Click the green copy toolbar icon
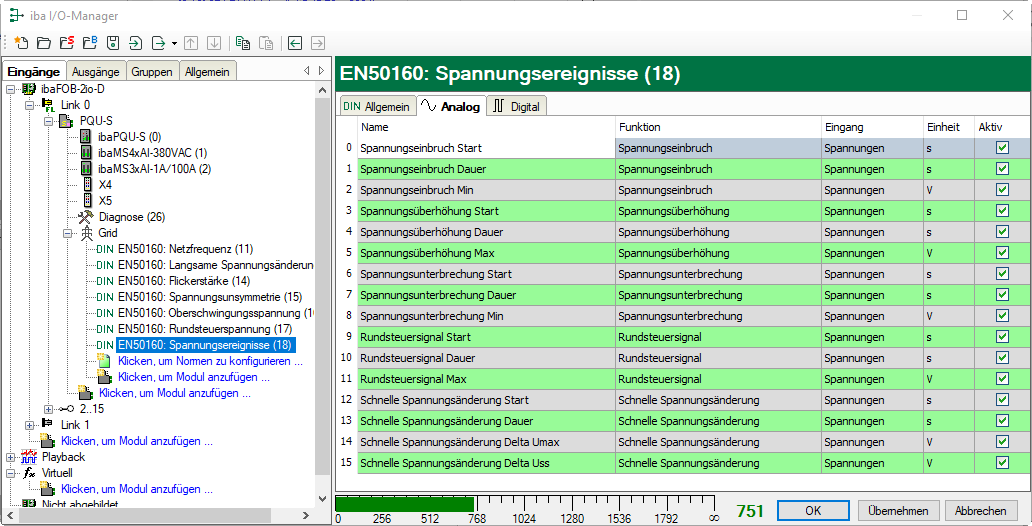The image size is (1032, 526). coord(242,43)
